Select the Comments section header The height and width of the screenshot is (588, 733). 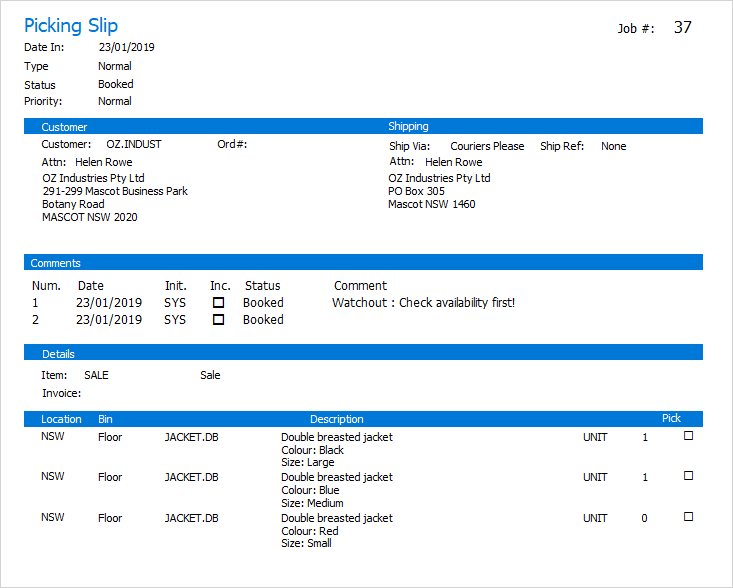(55, 263)
